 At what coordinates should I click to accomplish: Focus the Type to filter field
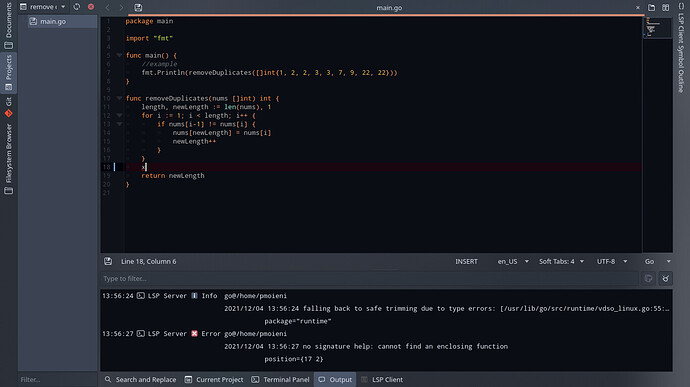click(x=369, y=278)
